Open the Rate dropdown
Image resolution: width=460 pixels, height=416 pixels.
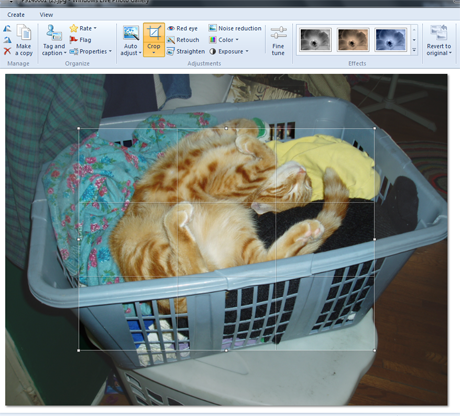(x=83, y=28)
